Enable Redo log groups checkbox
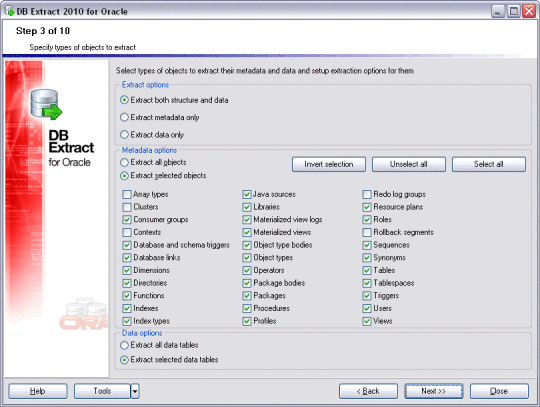The width and height of the screenshot is (540, 407). (x=367, y=195)
